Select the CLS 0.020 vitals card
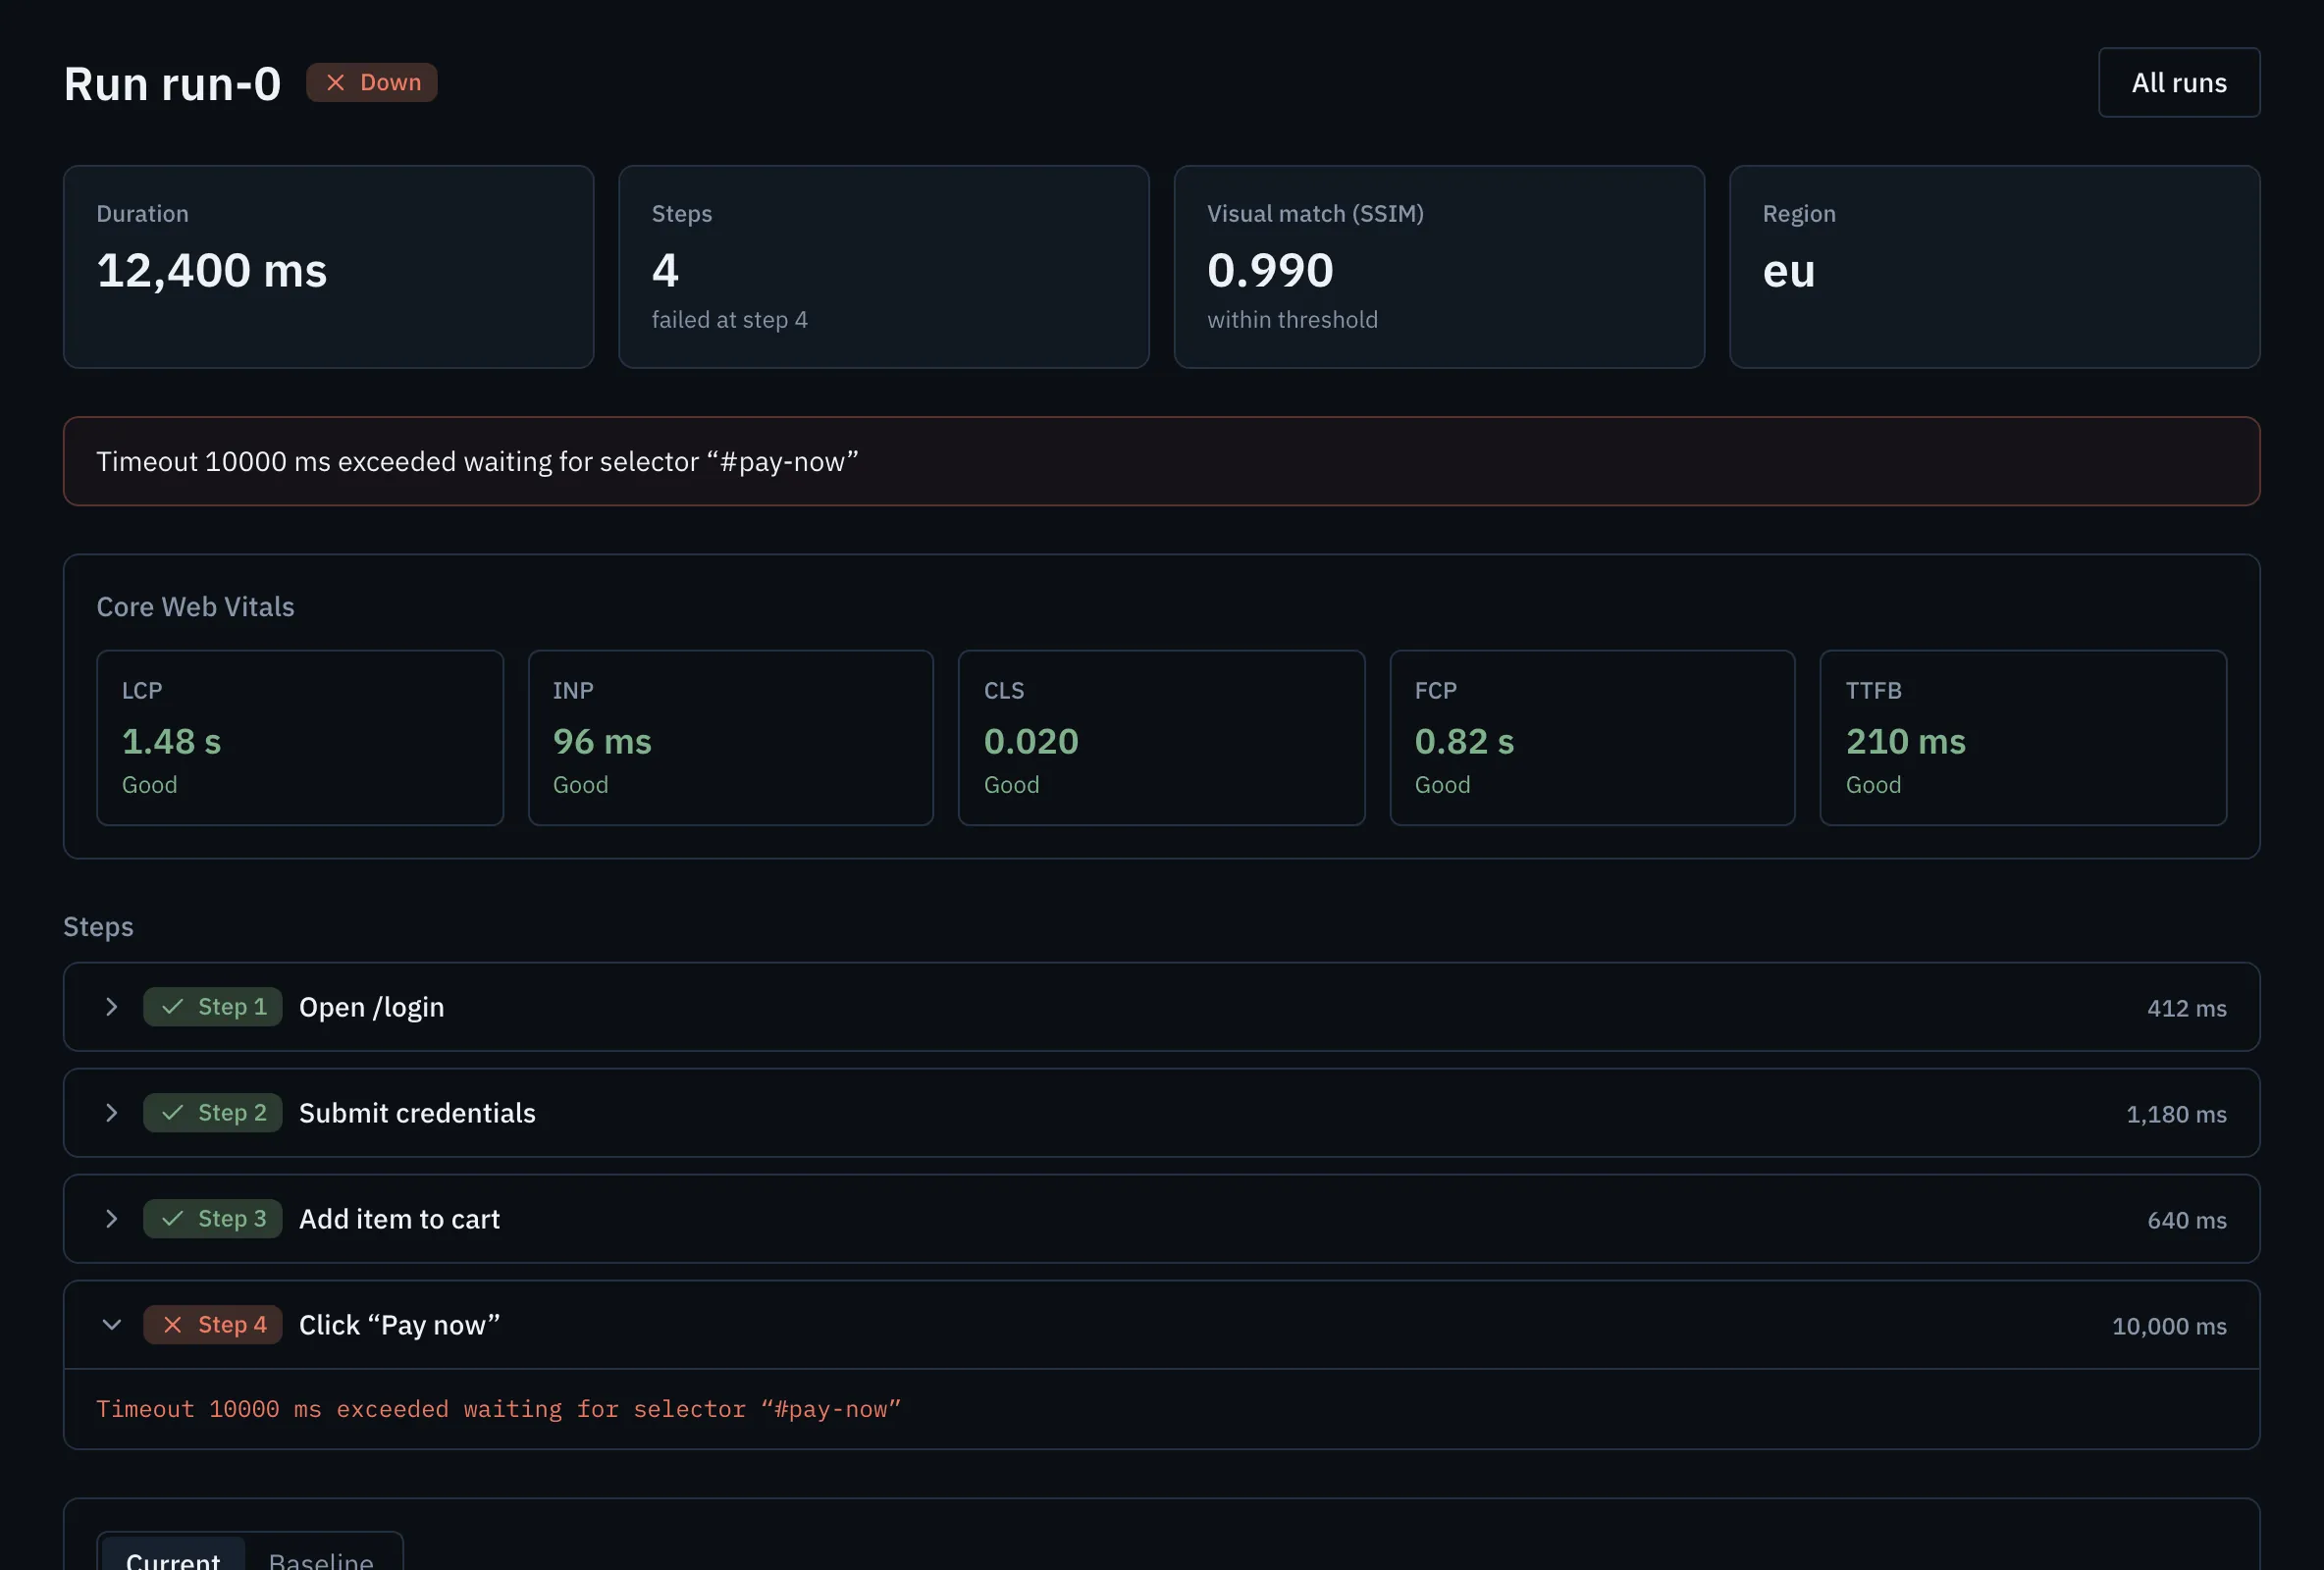This screenshot has width=2324, height=1570. 1162,738
